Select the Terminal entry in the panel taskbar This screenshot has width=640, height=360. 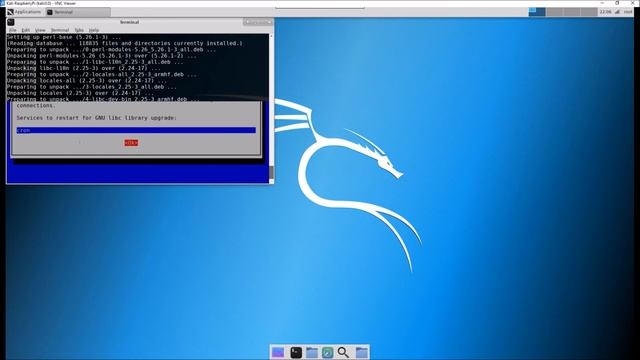pos(78,12)
